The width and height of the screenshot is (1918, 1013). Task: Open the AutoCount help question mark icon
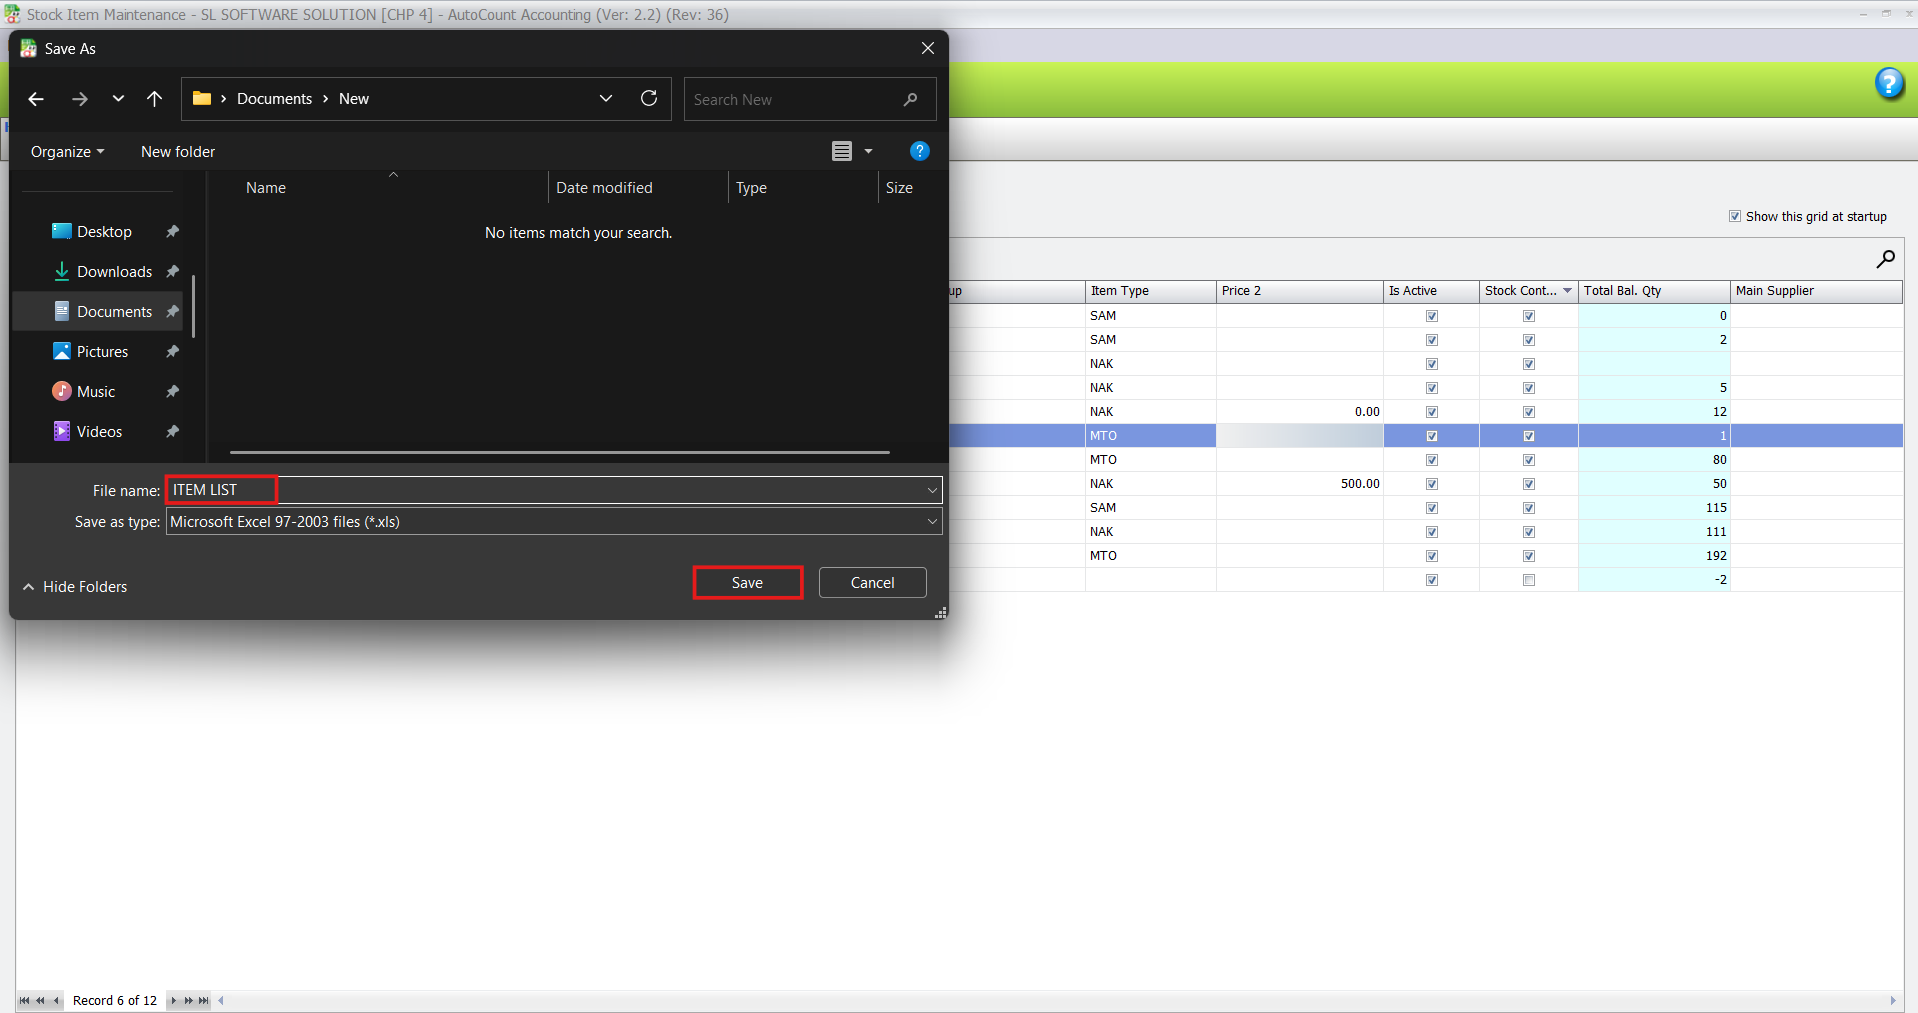coord(1888,84)
